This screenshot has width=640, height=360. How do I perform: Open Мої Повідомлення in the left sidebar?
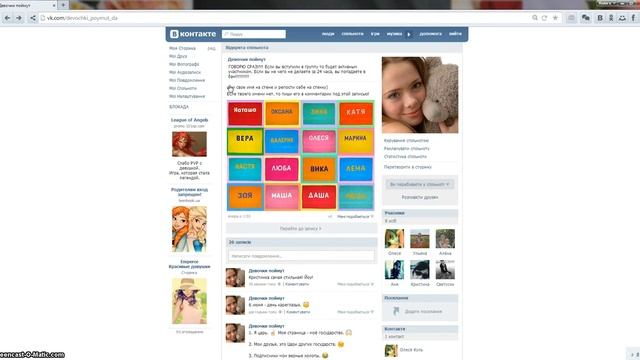click(187, 80)
